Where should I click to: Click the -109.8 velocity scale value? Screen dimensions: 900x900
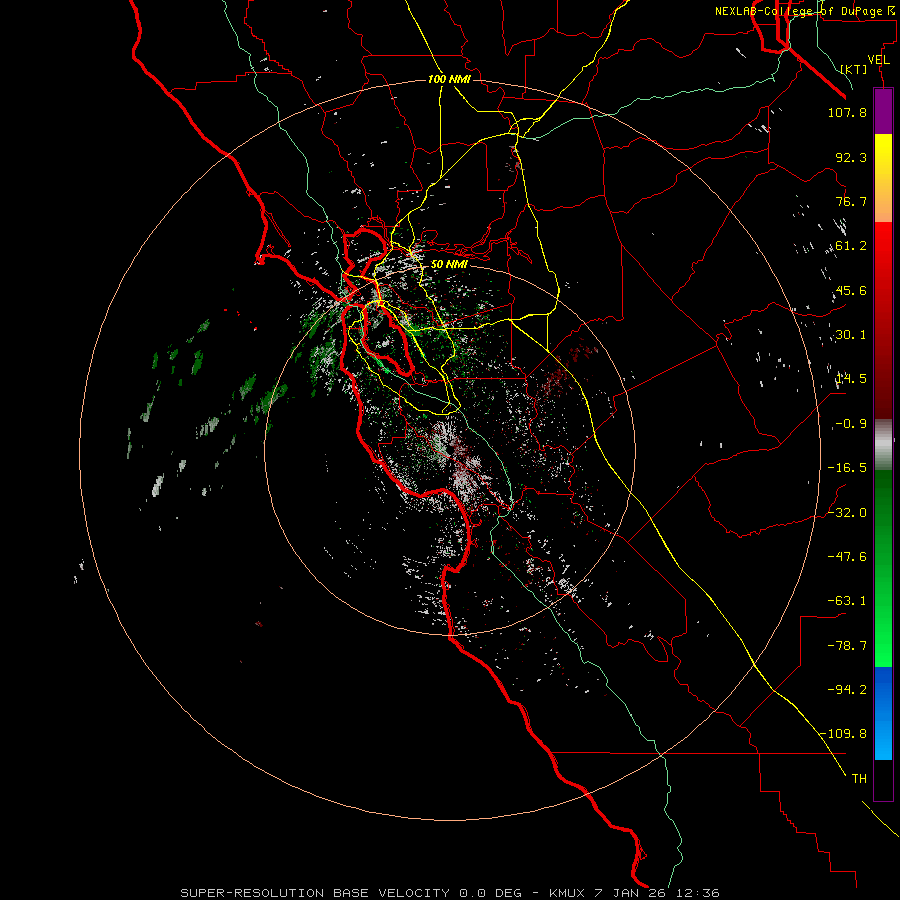pyautogui.click(x=844, y=734)
